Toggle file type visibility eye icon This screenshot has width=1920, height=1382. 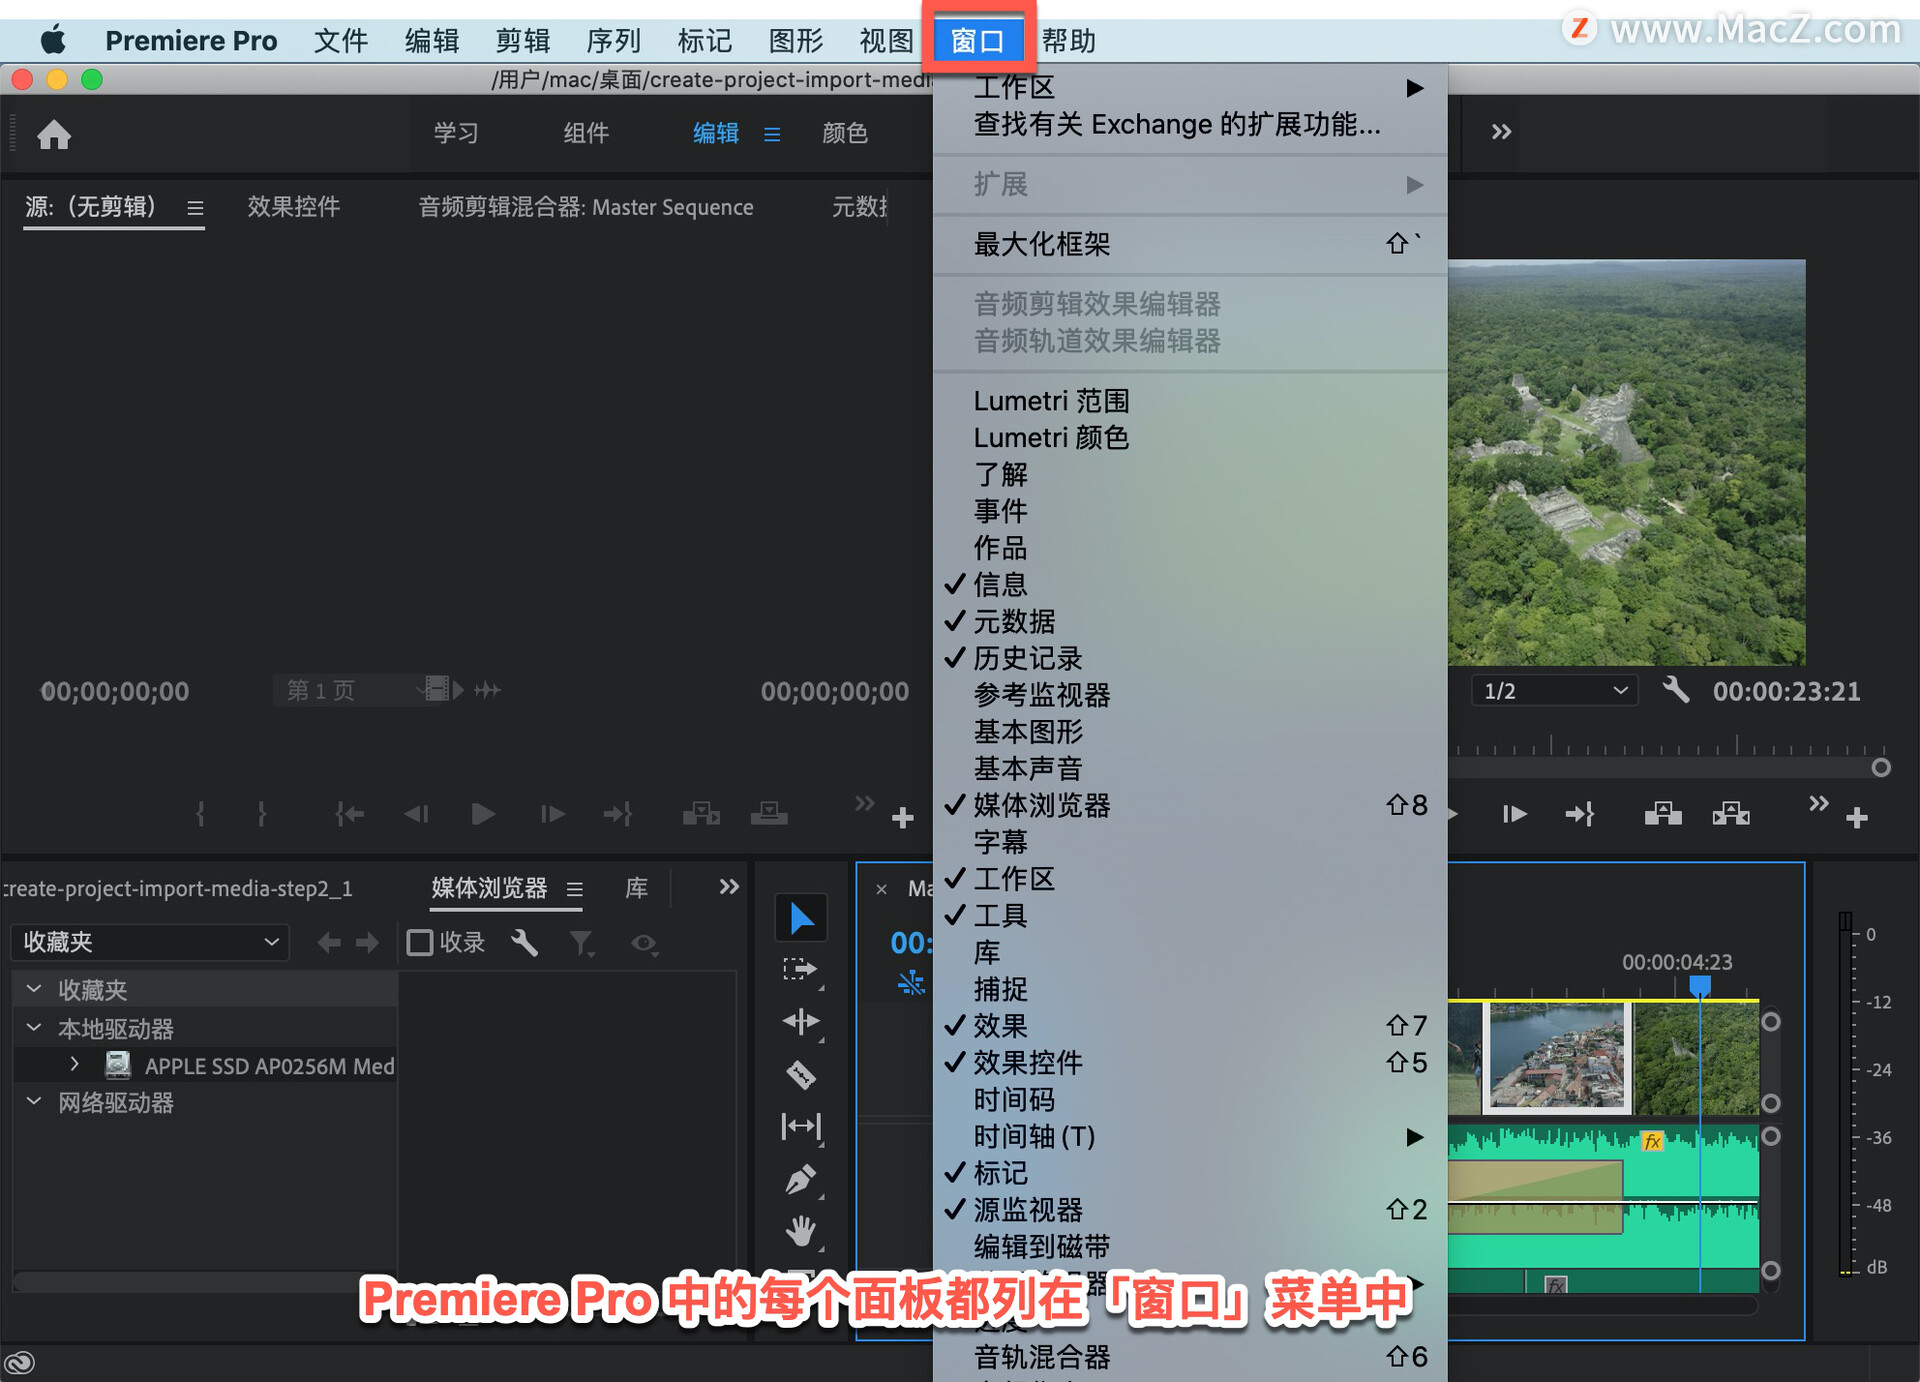[x=644, y=943]
